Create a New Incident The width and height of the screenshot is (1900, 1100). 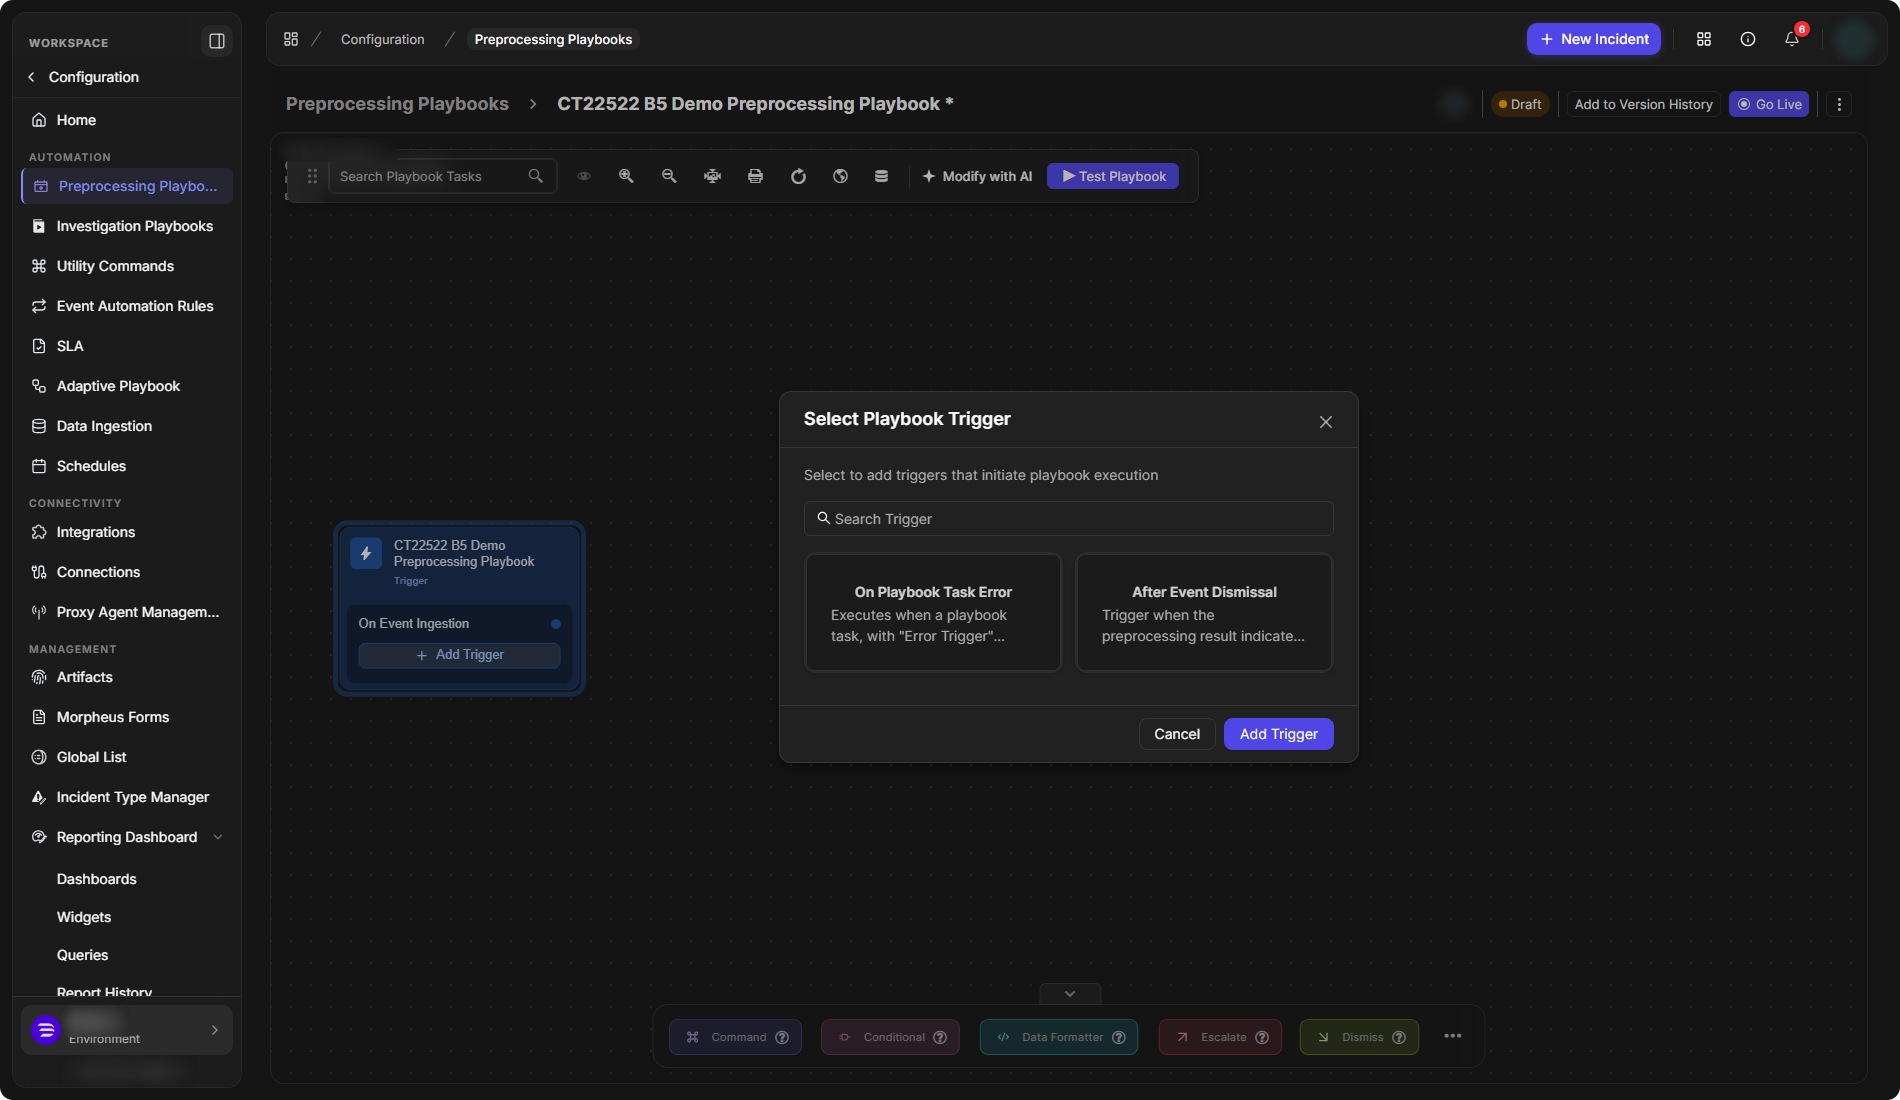(1594, 39)
